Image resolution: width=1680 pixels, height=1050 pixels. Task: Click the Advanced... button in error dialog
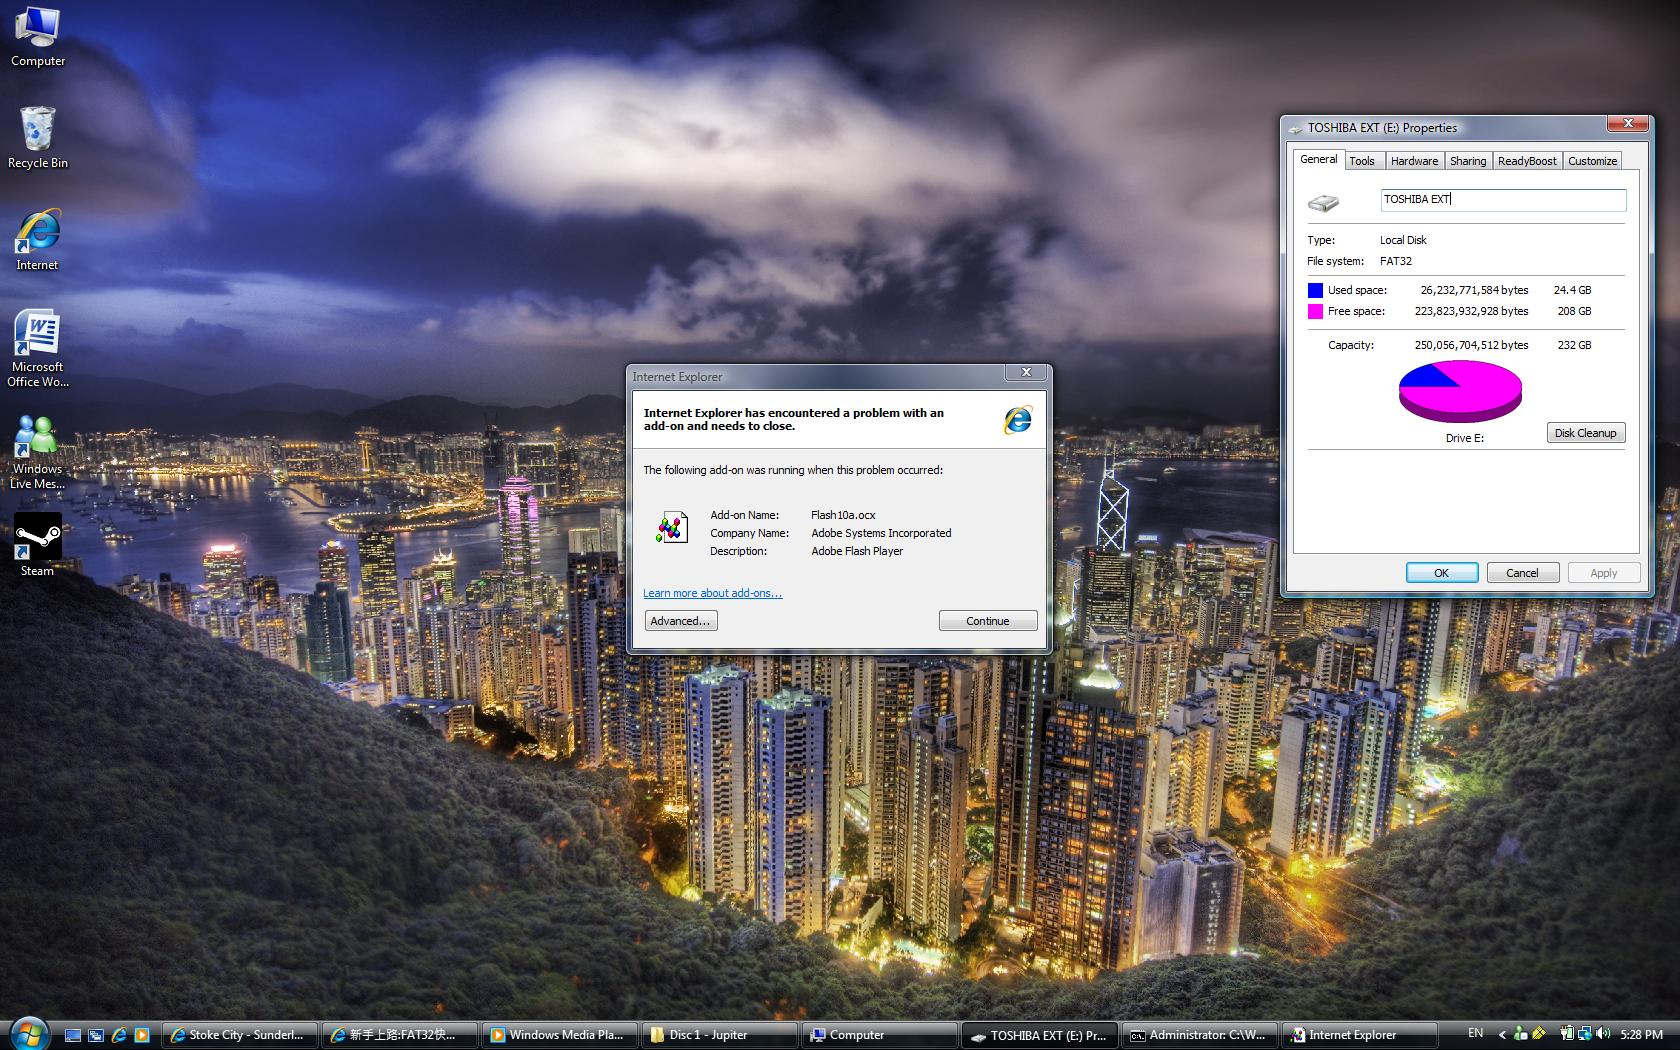point(681,621)
